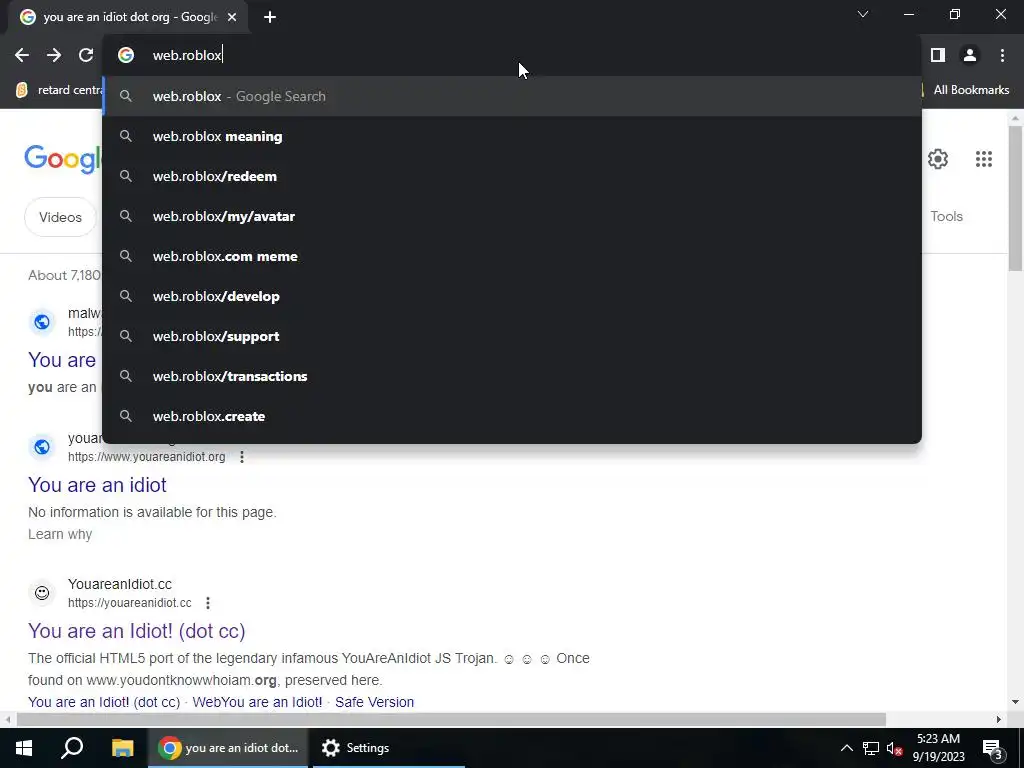
Task: Open more options for youareanidiot.org result
Action: pos(242,457)
